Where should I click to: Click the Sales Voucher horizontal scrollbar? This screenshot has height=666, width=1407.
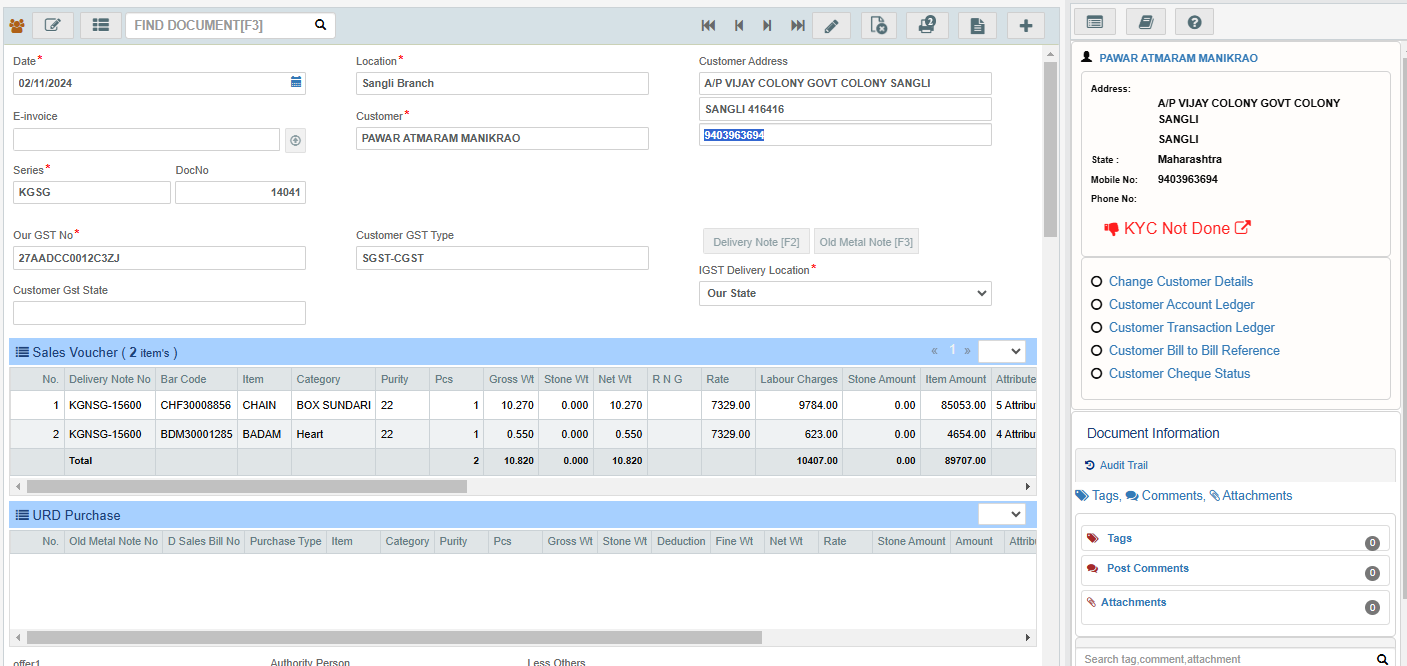247,486
